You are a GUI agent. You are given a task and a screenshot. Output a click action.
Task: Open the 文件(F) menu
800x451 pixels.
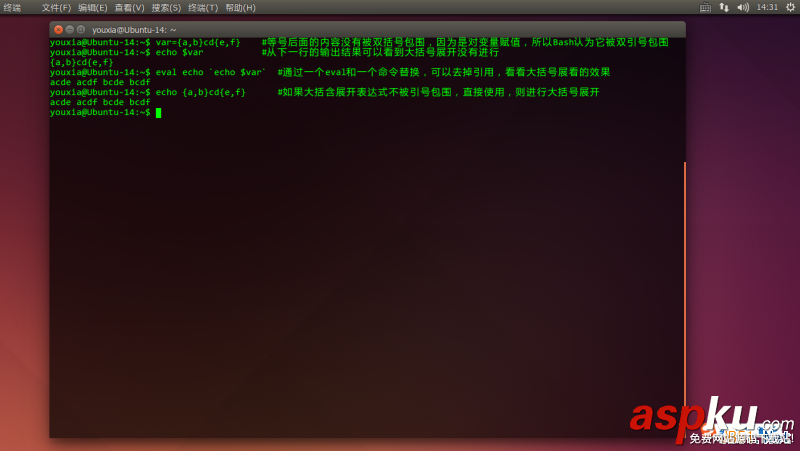point(56,8)
